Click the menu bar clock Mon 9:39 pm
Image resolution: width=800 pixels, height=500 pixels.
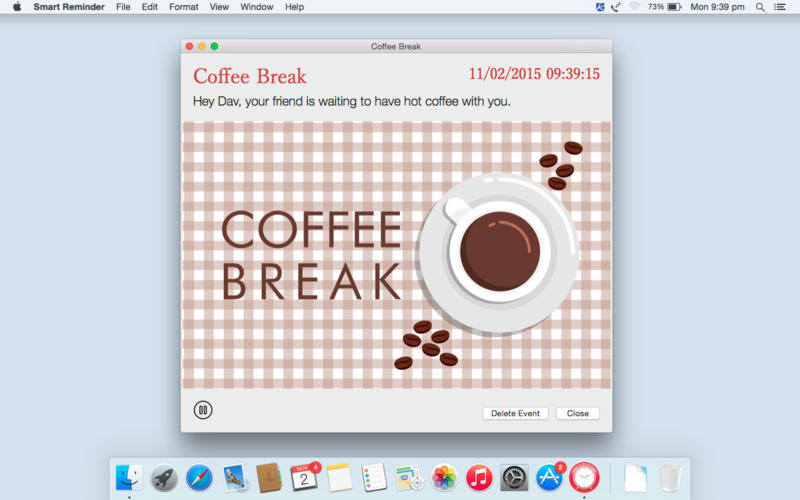point(717,7)
